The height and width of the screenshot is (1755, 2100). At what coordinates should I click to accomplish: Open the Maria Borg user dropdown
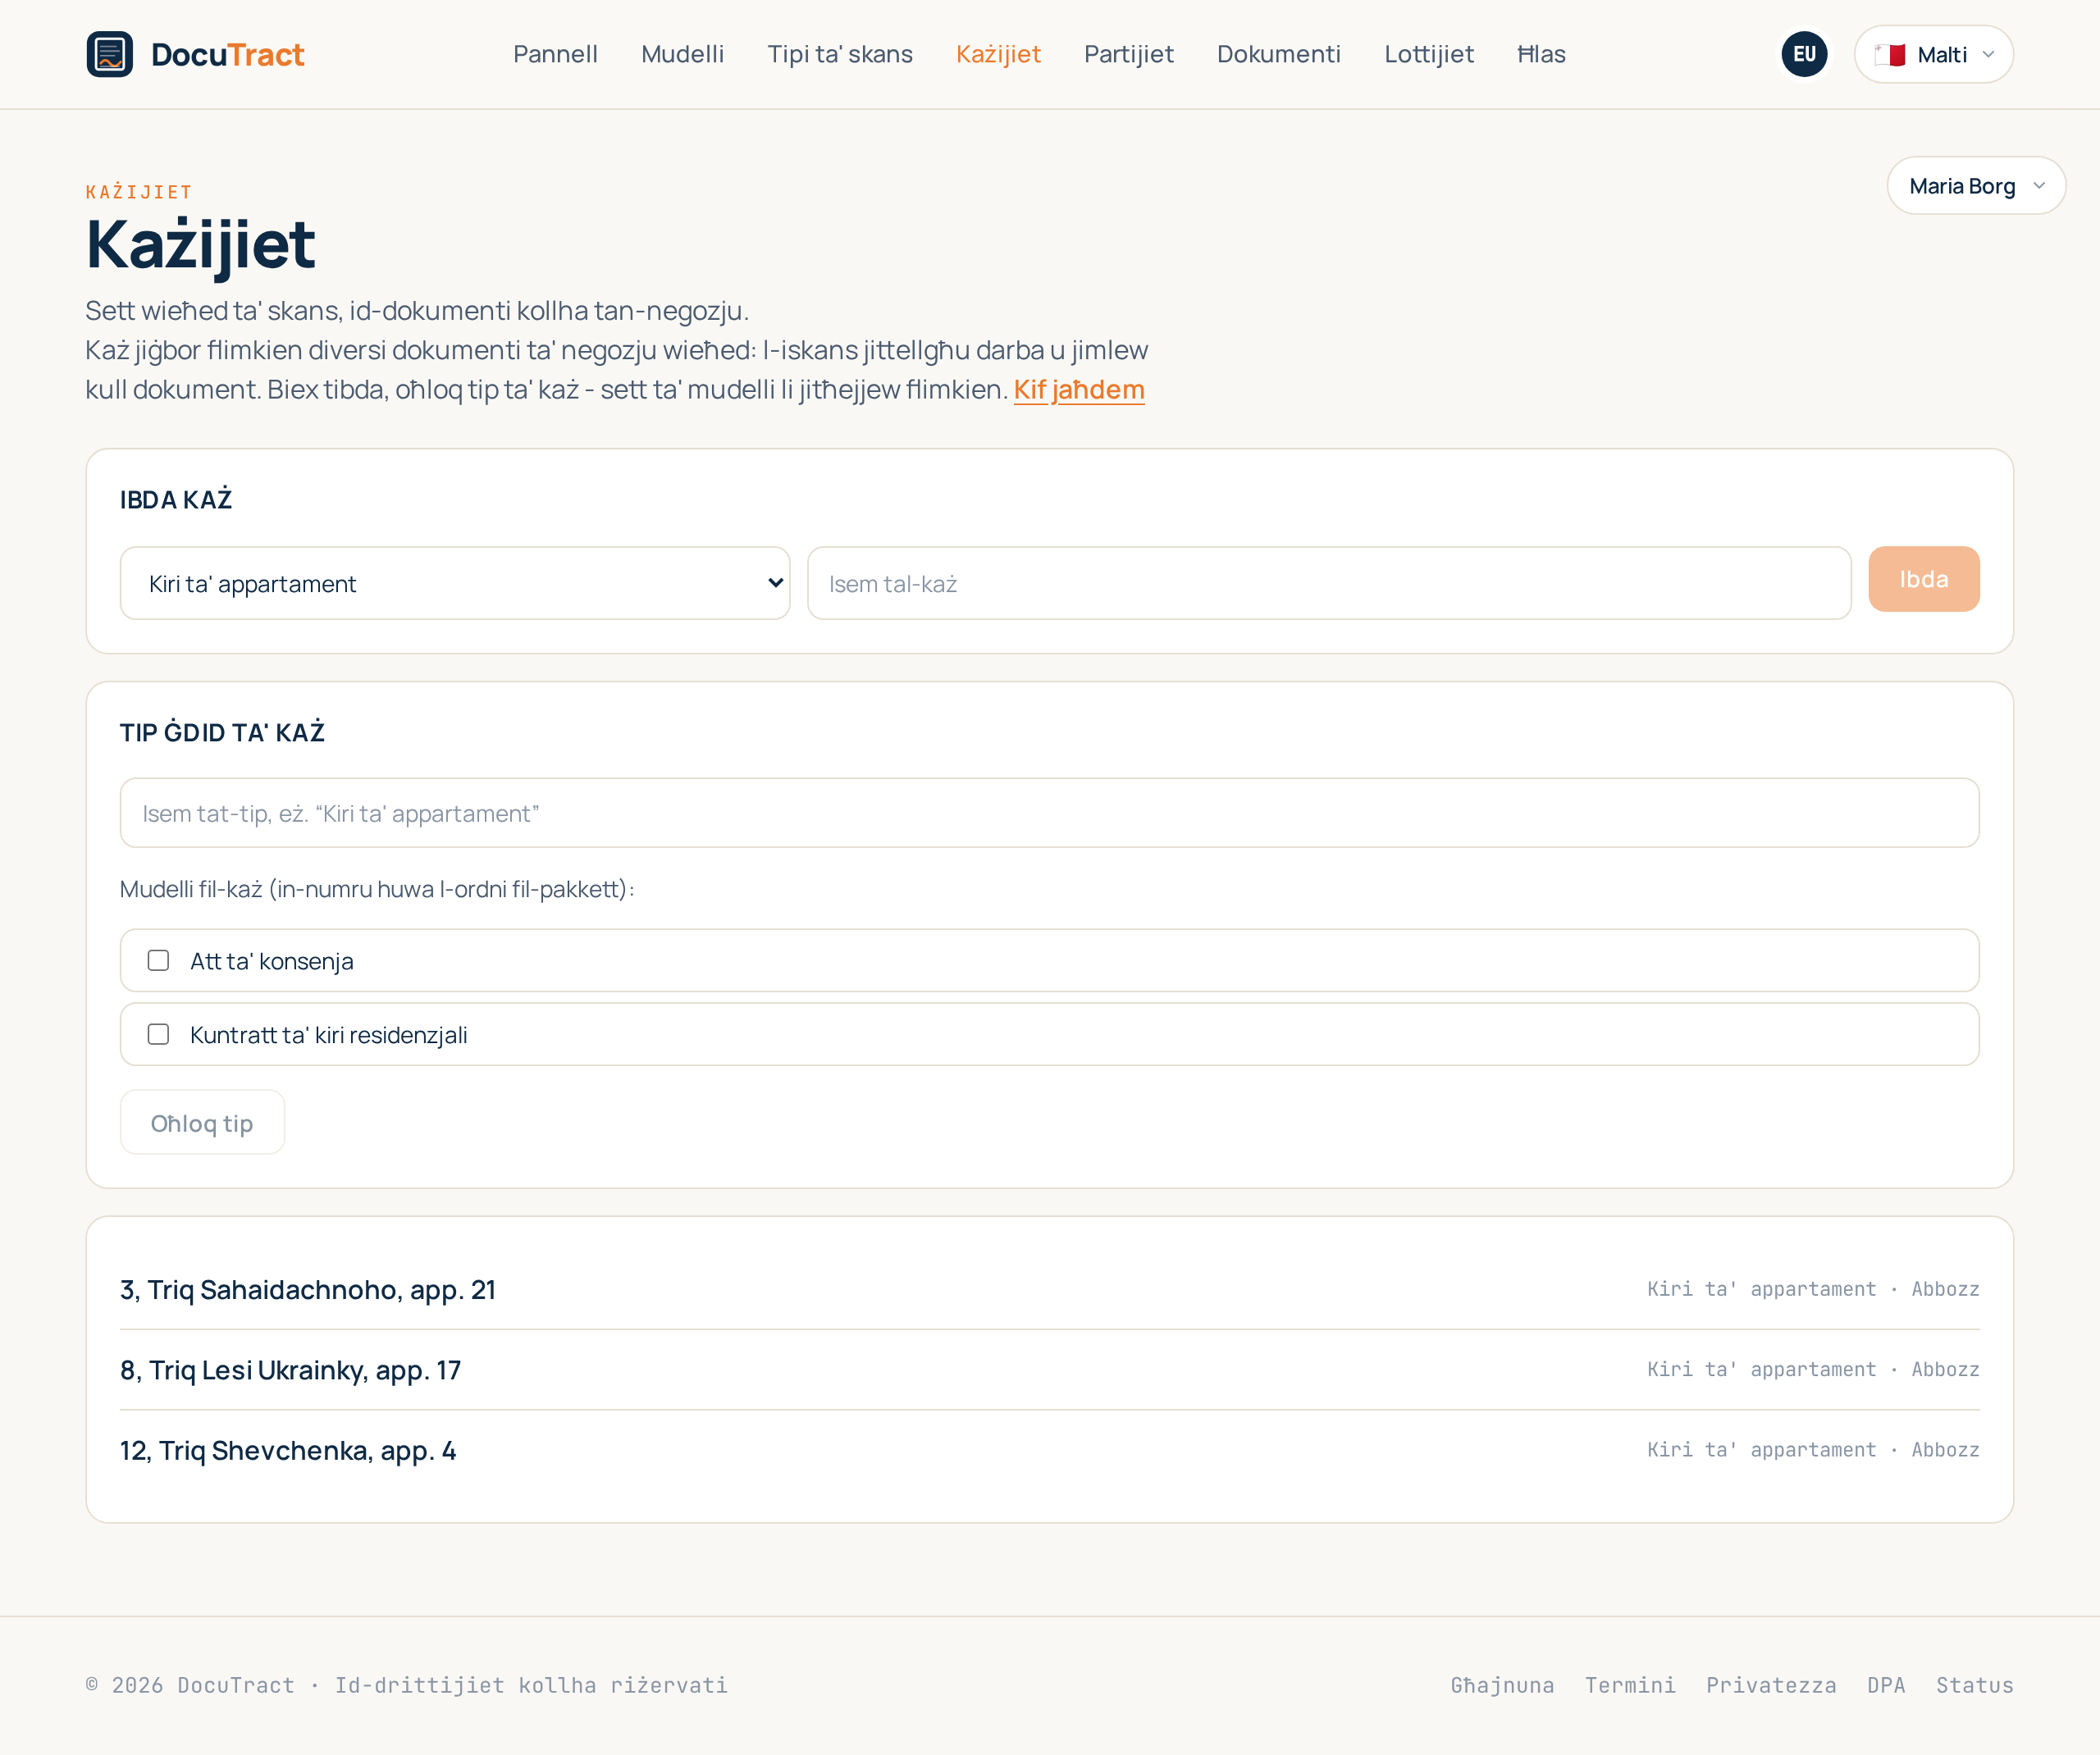tap(1975, 186)
